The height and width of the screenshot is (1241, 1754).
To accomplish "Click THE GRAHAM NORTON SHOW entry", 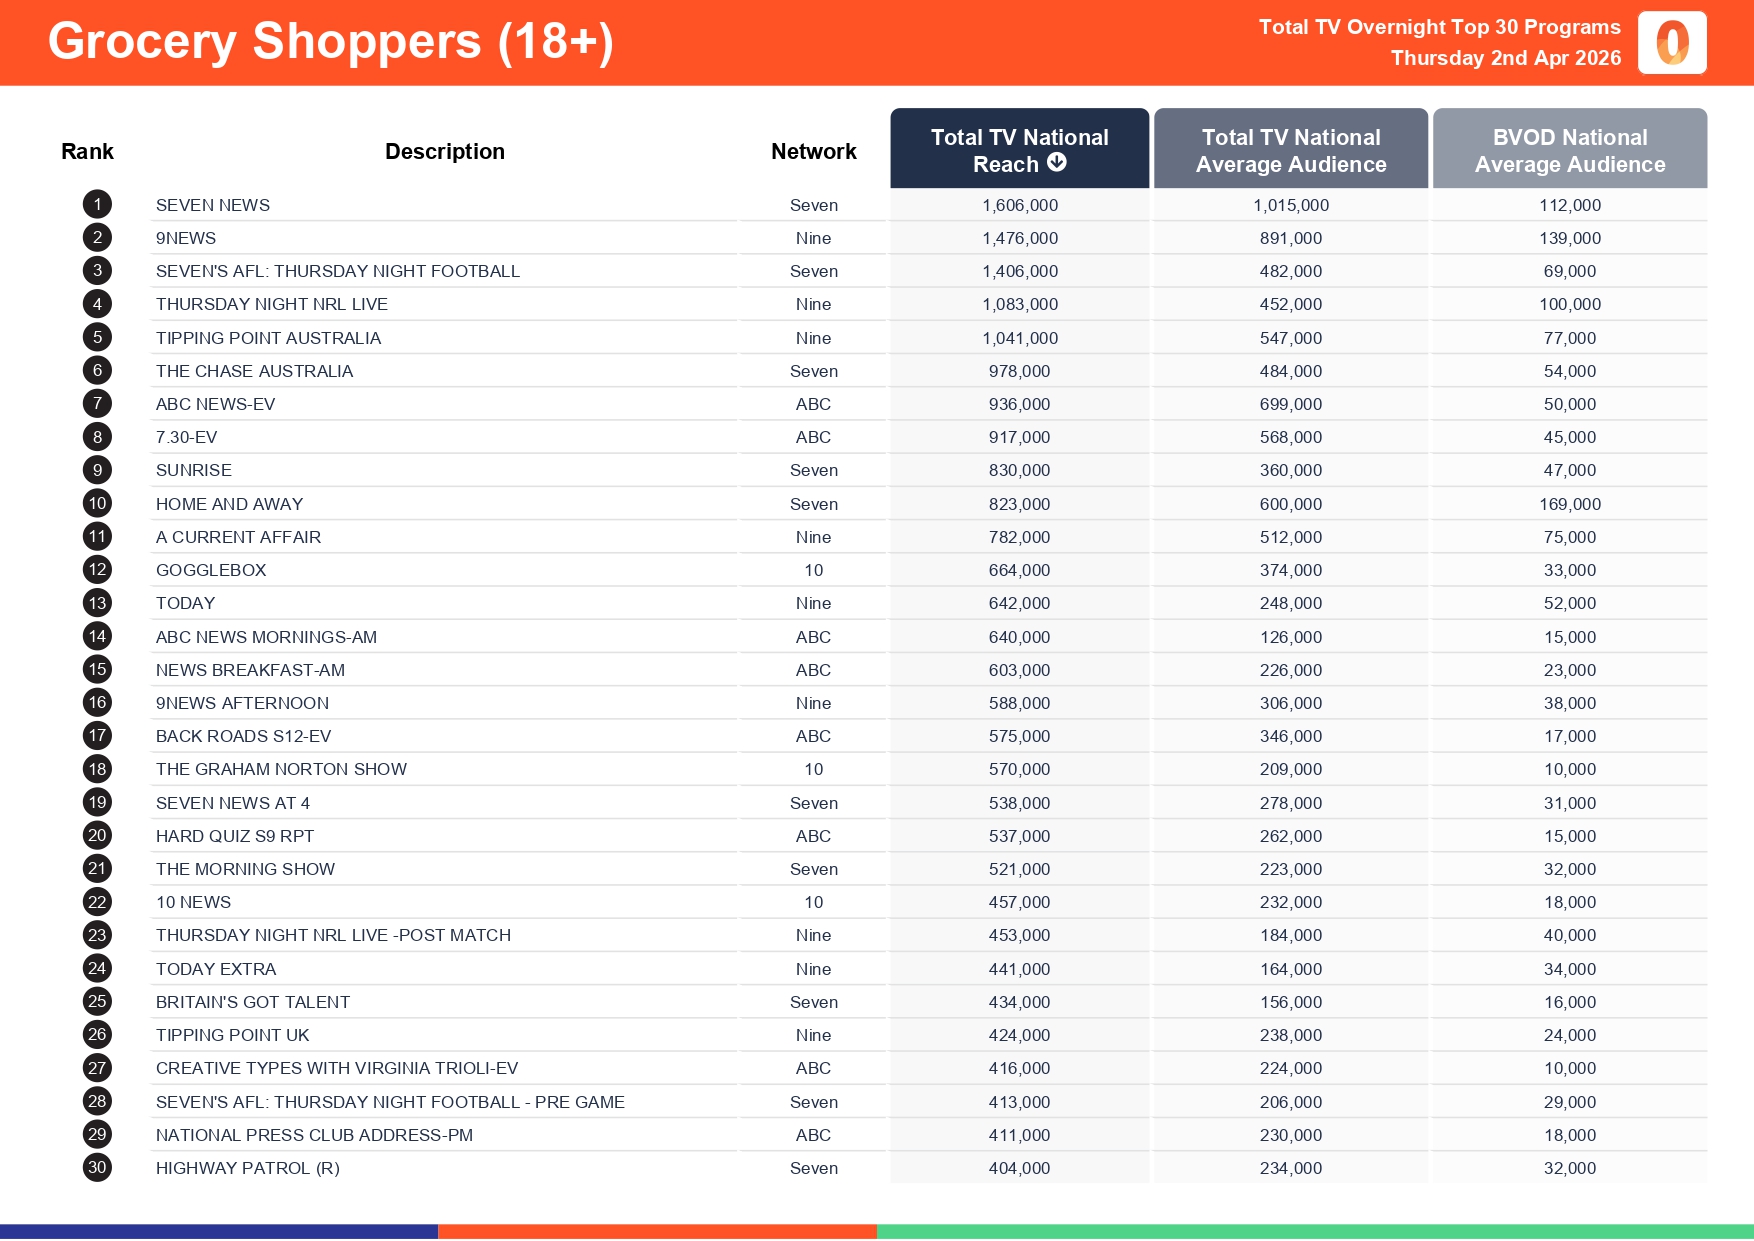I will (281, 769).
